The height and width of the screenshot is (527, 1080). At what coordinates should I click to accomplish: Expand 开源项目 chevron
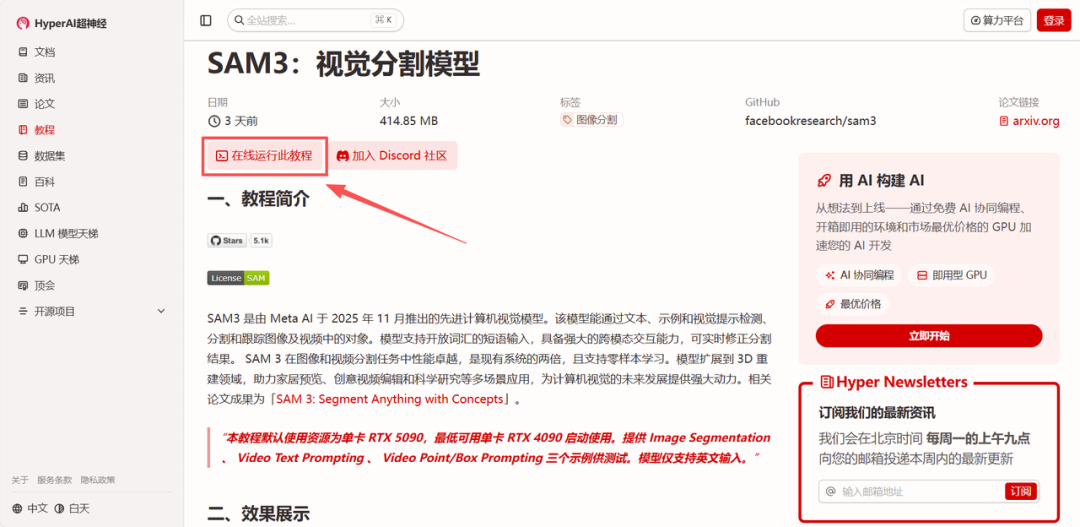coord(161,311)
